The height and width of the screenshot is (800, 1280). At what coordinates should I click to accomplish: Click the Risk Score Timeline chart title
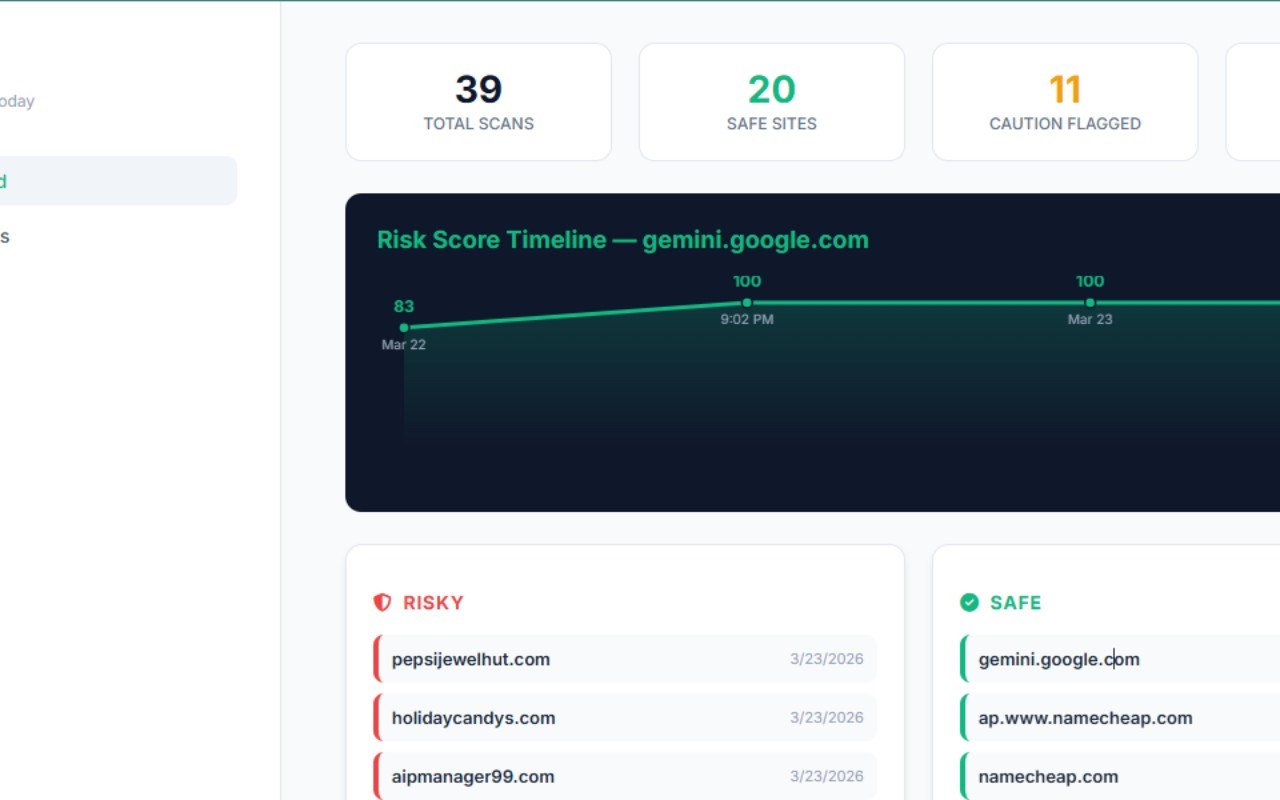point(623,240)
